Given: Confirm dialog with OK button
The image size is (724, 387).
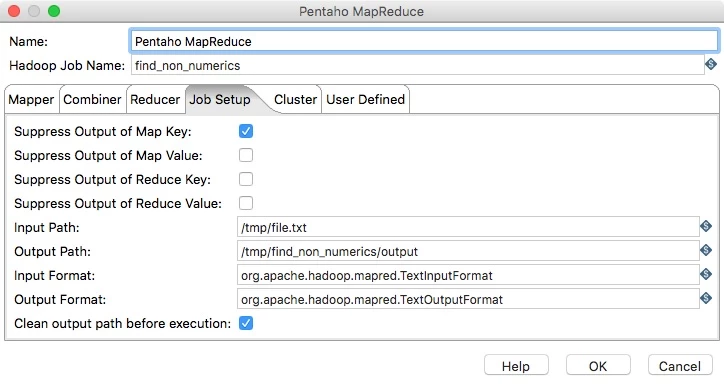Looking at the screenshot, I should click(x=598, y=366).
